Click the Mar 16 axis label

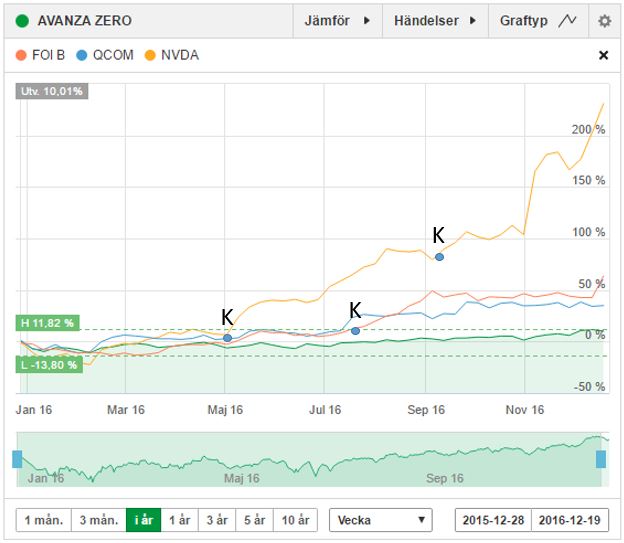pyautogui.click(x=126, y=410)
